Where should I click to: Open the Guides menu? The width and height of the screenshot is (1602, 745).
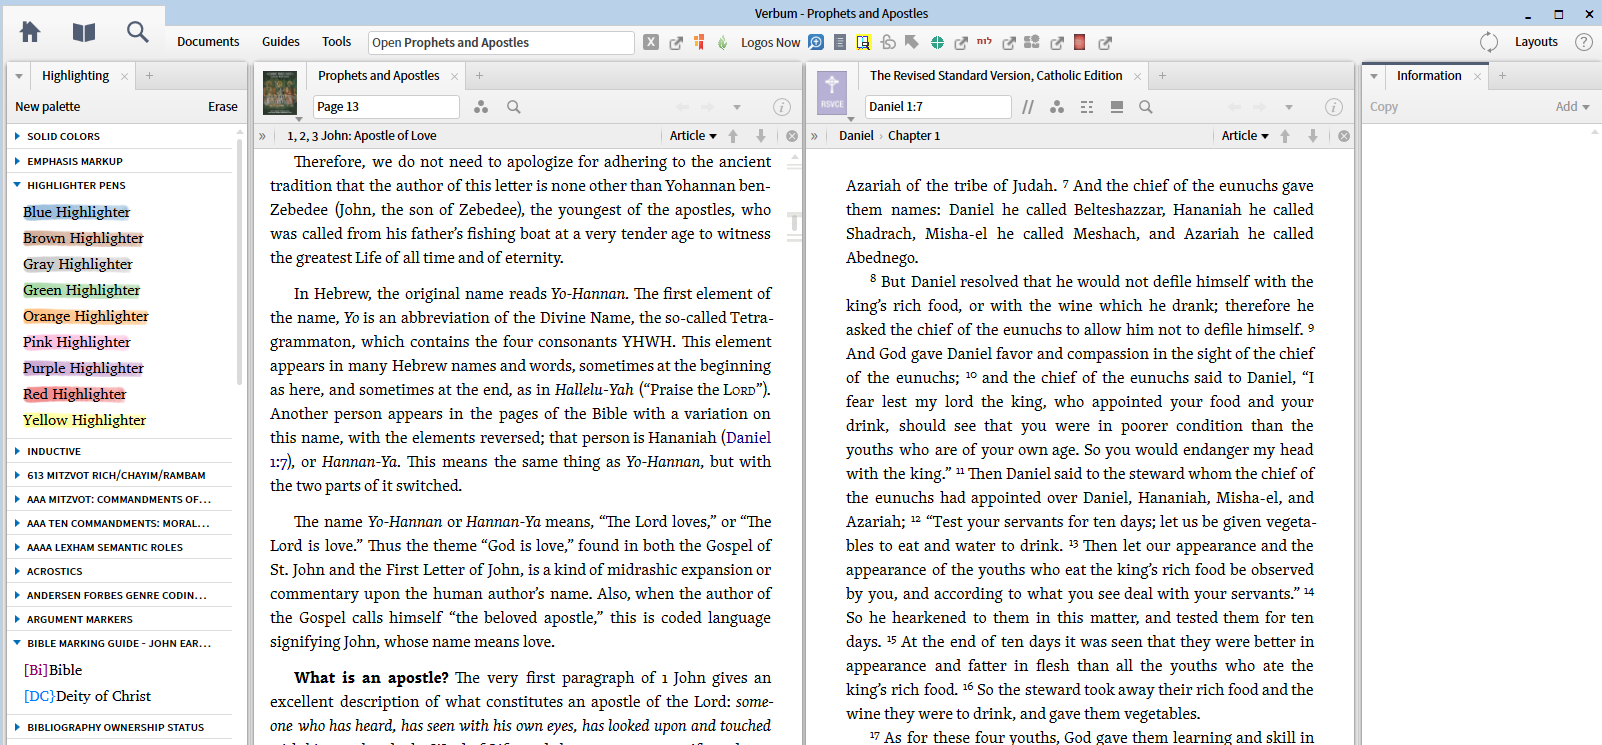(281, 42)
